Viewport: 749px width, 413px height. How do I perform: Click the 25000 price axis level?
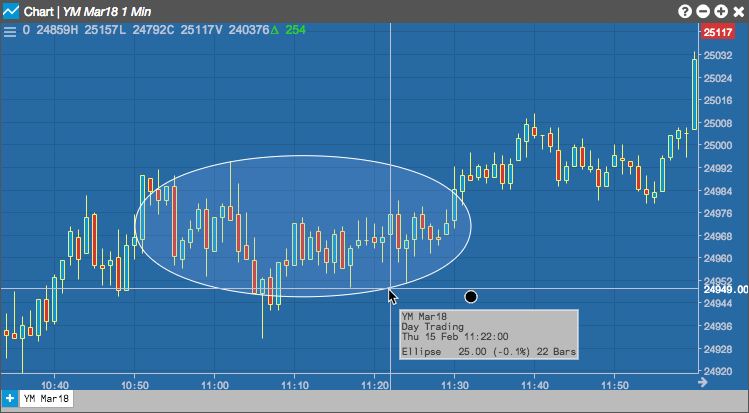click(718, 145)
